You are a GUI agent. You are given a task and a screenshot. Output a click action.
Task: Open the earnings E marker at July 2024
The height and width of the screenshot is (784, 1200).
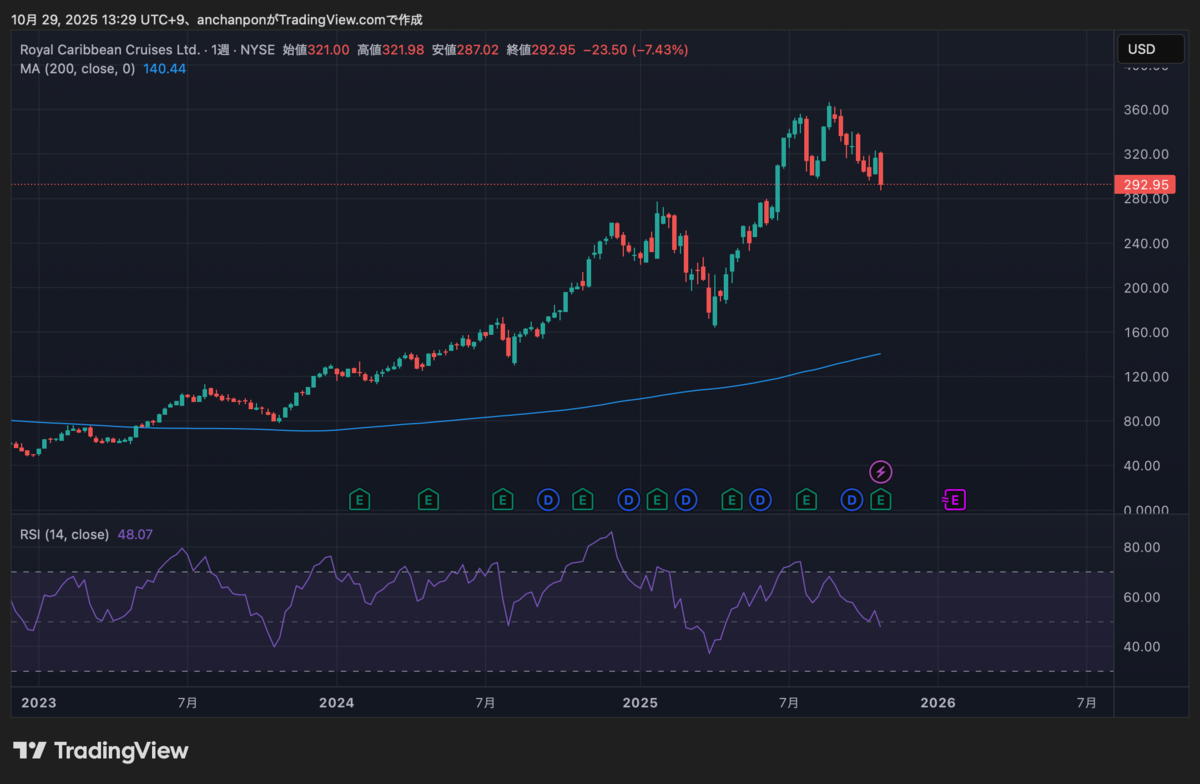(503, 498)
